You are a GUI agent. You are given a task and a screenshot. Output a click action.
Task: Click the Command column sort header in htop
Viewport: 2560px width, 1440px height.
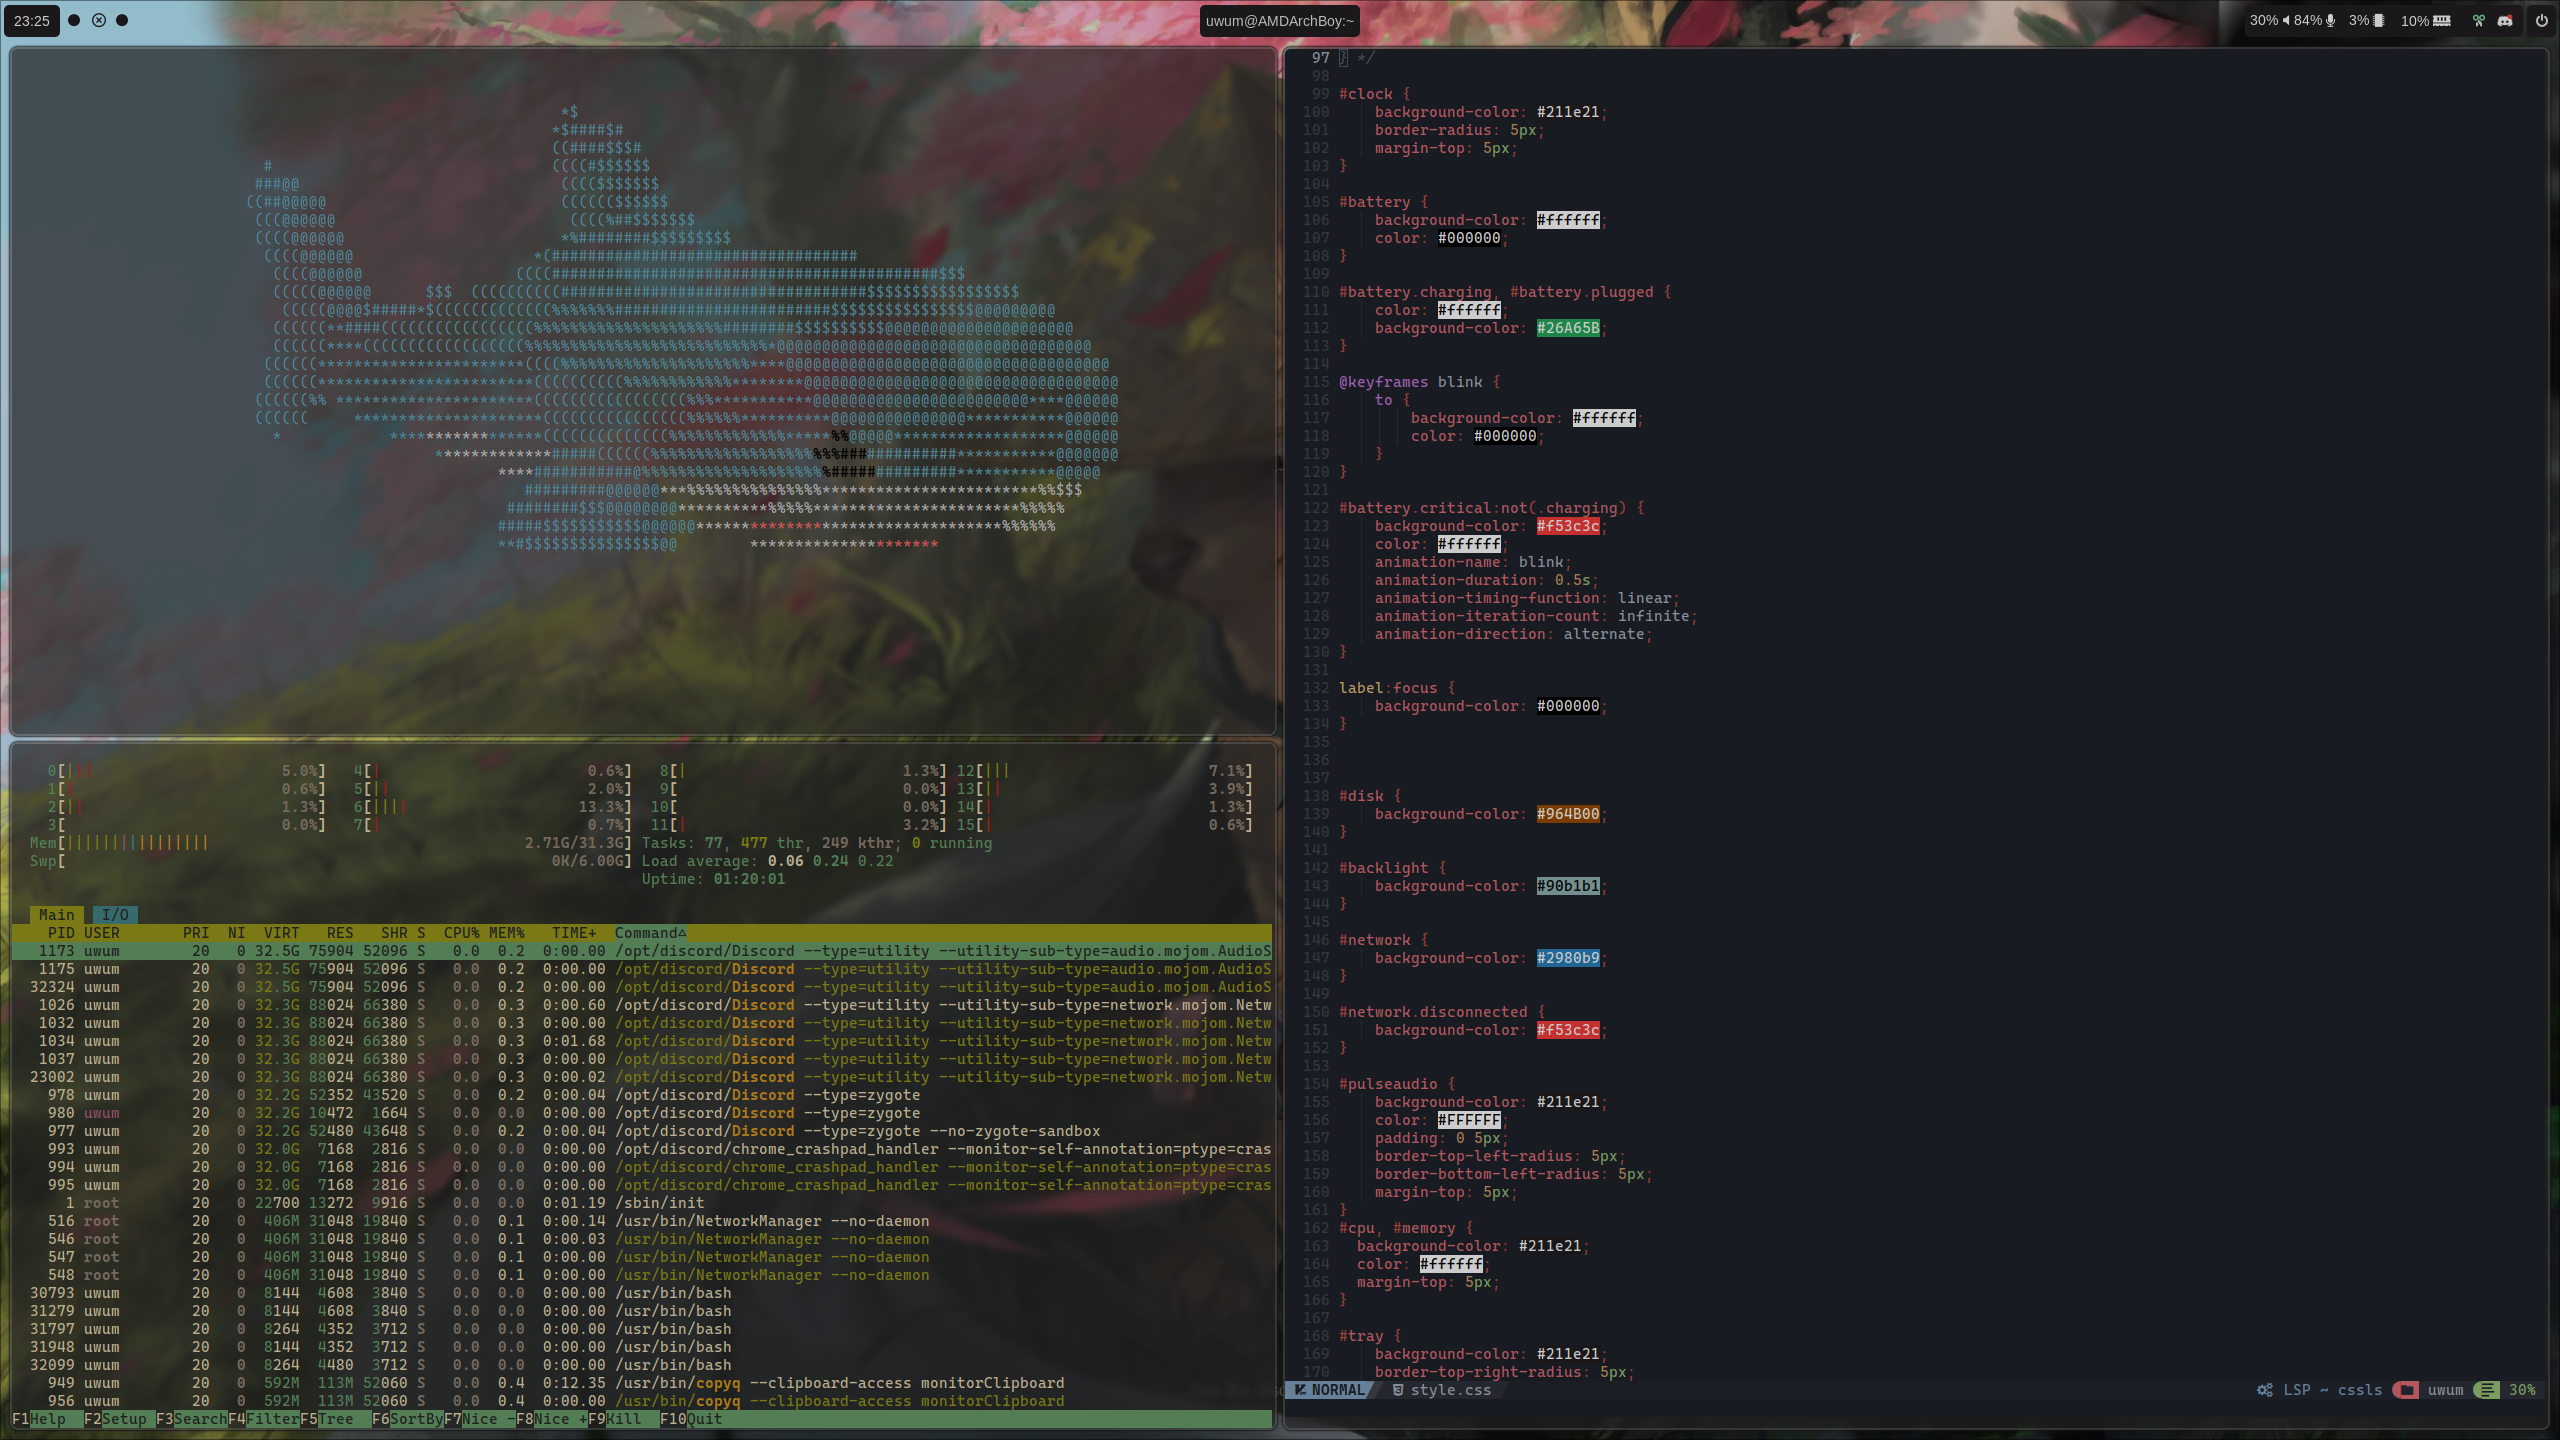650,933
